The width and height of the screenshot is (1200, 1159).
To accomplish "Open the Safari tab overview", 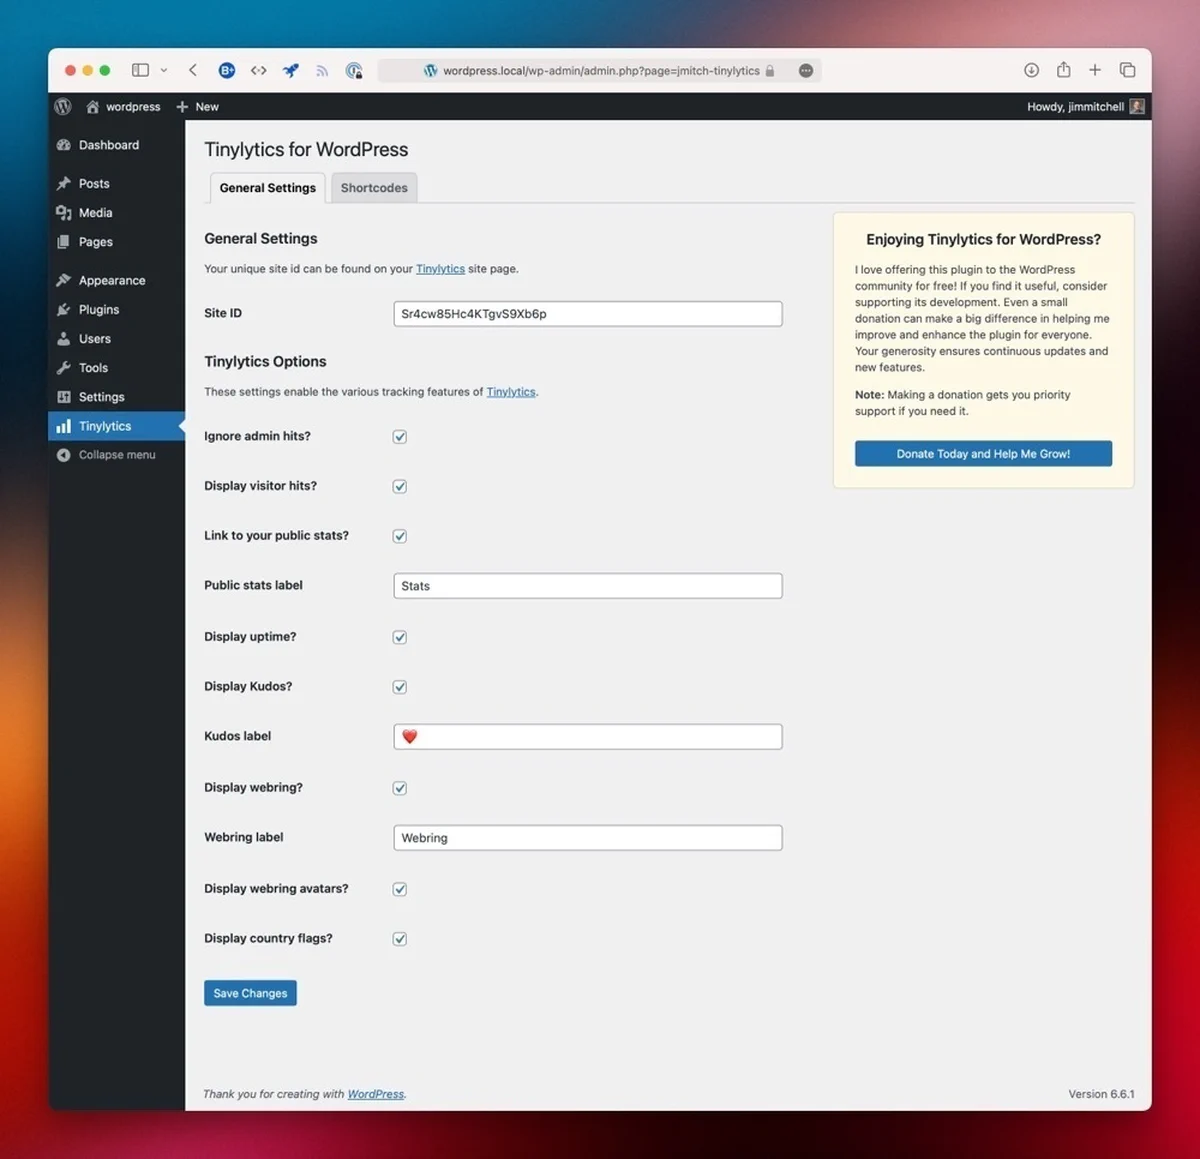I will (x=1127, y=70).
